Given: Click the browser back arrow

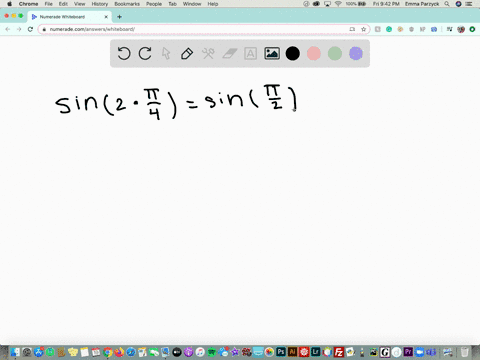Looking at the screenshot, I should click(x=8, y=29).
